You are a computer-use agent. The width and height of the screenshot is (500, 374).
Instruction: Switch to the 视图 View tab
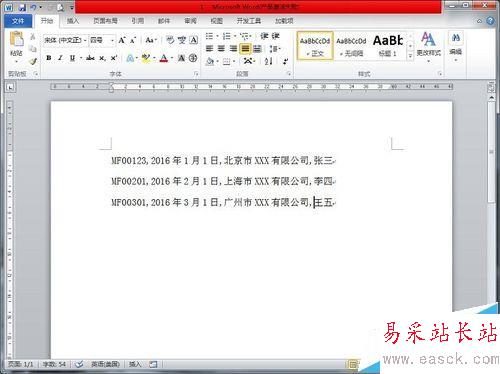point(217,21)
